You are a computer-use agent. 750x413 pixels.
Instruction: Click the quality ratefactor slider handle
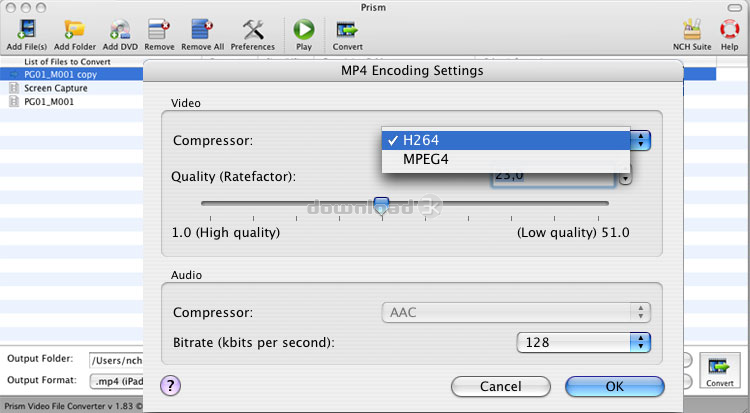click(381, 204)
